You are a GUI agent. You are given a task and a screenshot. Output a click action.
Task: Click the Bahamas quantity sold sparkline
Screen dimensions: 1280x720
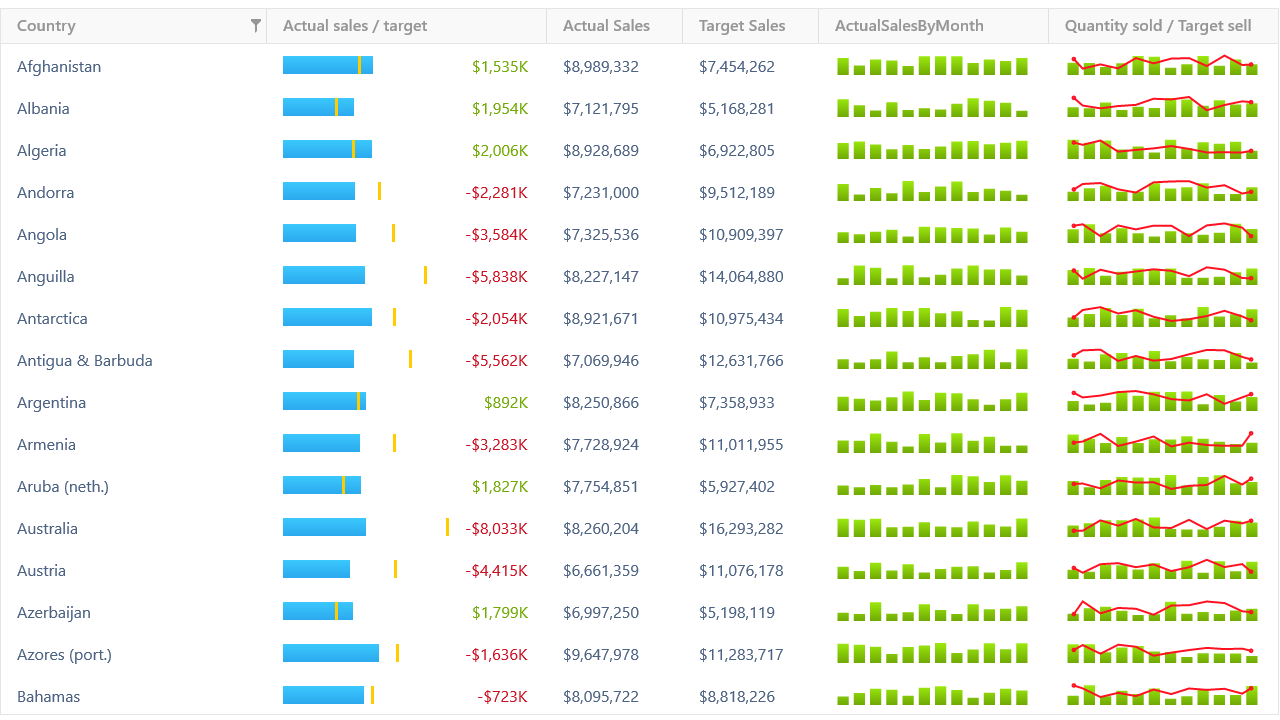click(x=1162, y=695)
